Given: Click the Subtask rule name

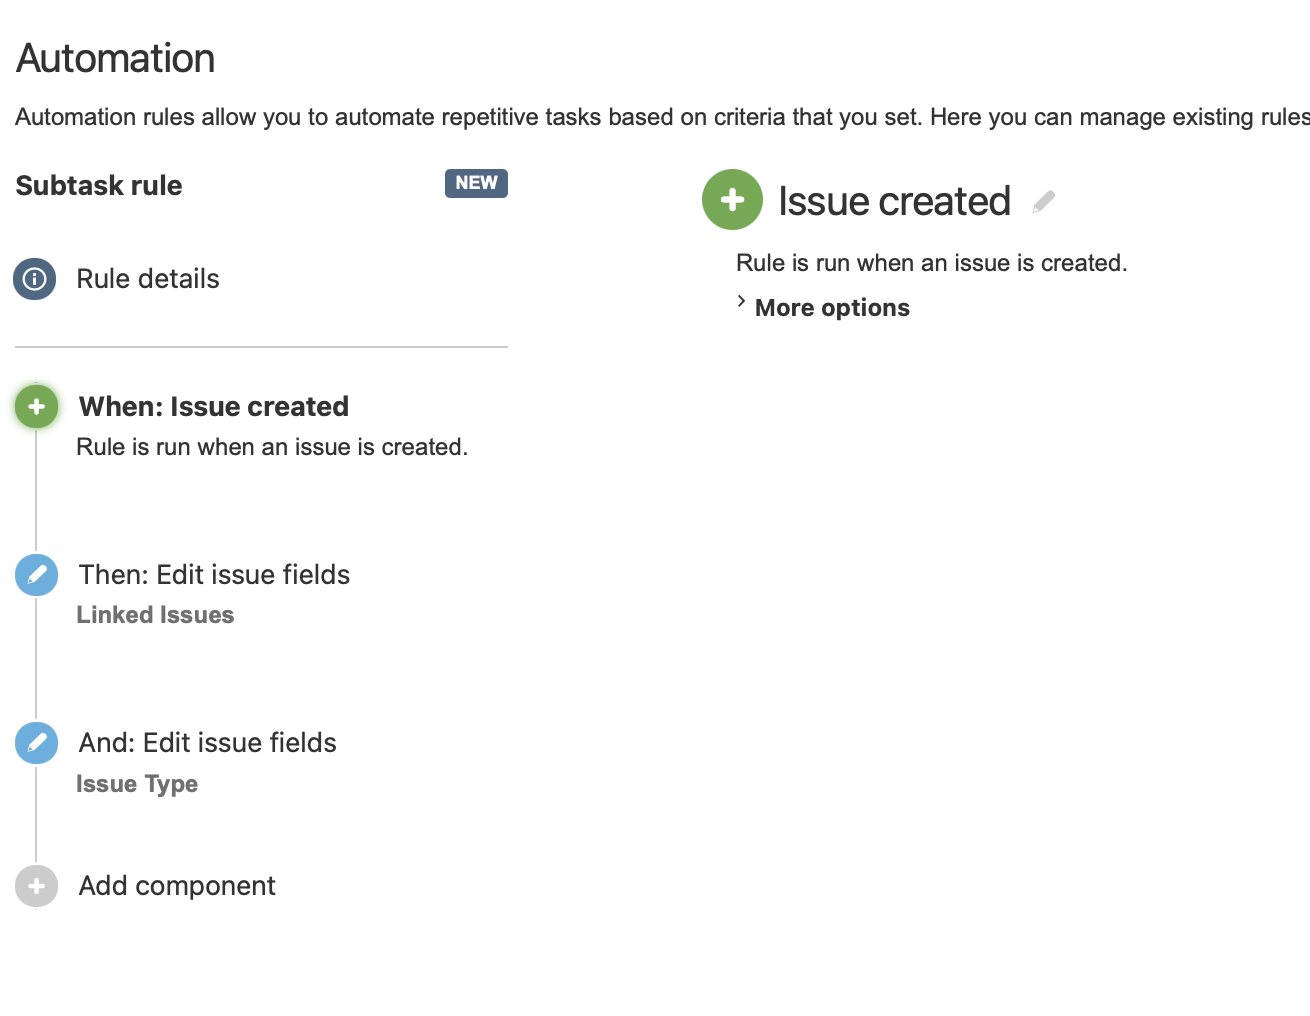Looking at the screenshot, I should tap(98, 185).
